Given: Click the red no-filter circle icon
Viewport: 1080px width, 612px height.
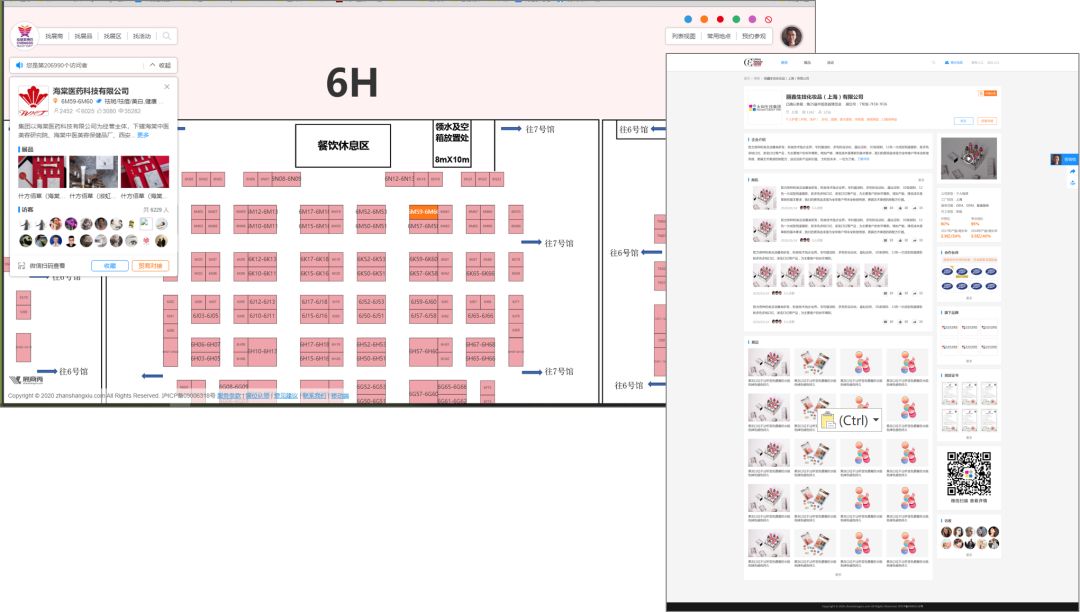Looking at the screenshot, I should pyautogui.click(x=768, y=19).
